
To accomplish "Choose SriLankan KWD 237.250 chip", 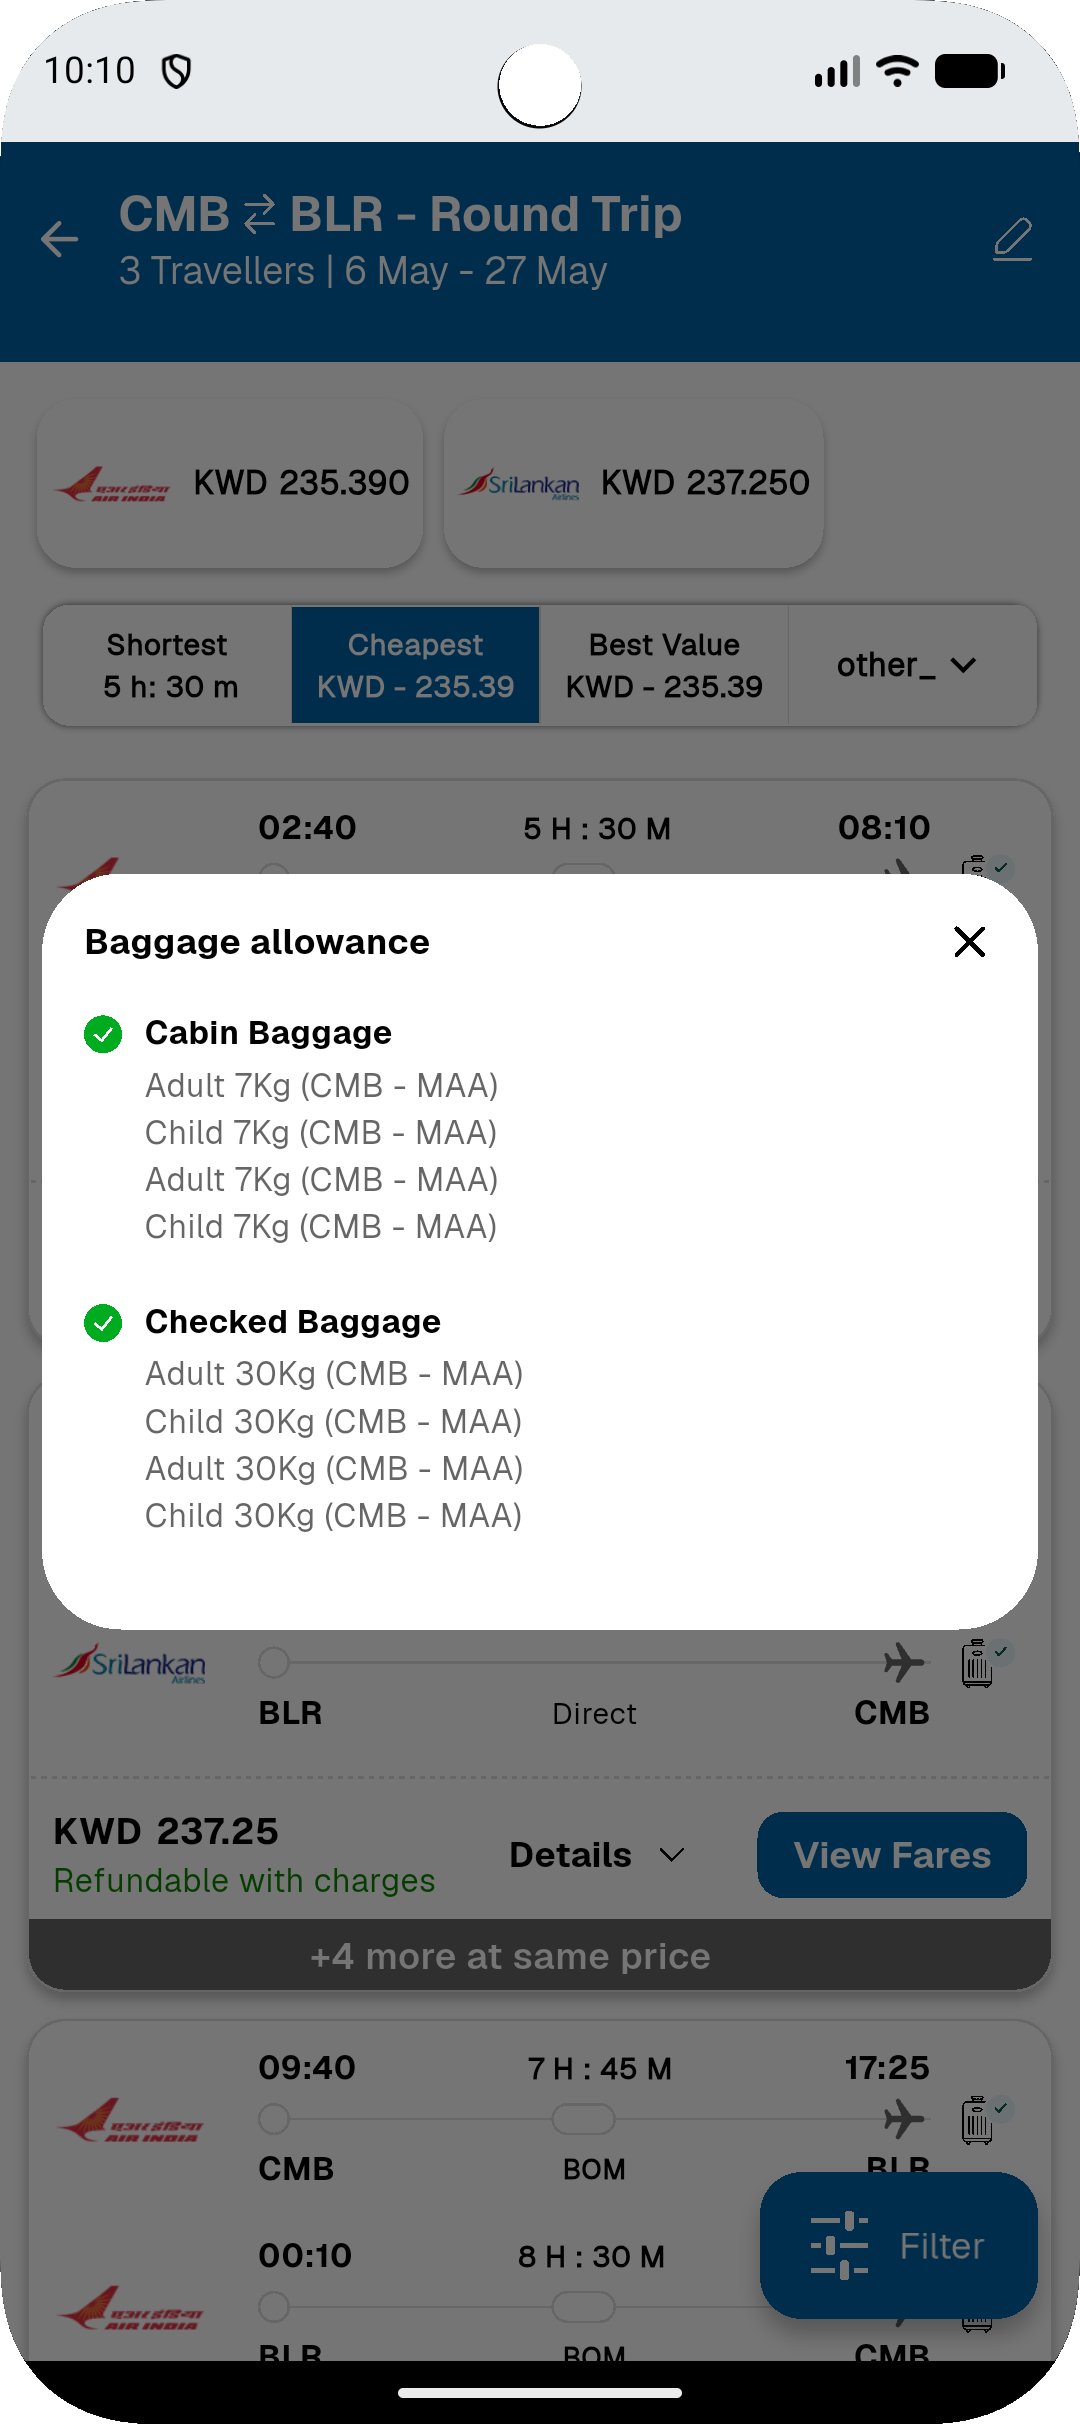I will (634, 484).
